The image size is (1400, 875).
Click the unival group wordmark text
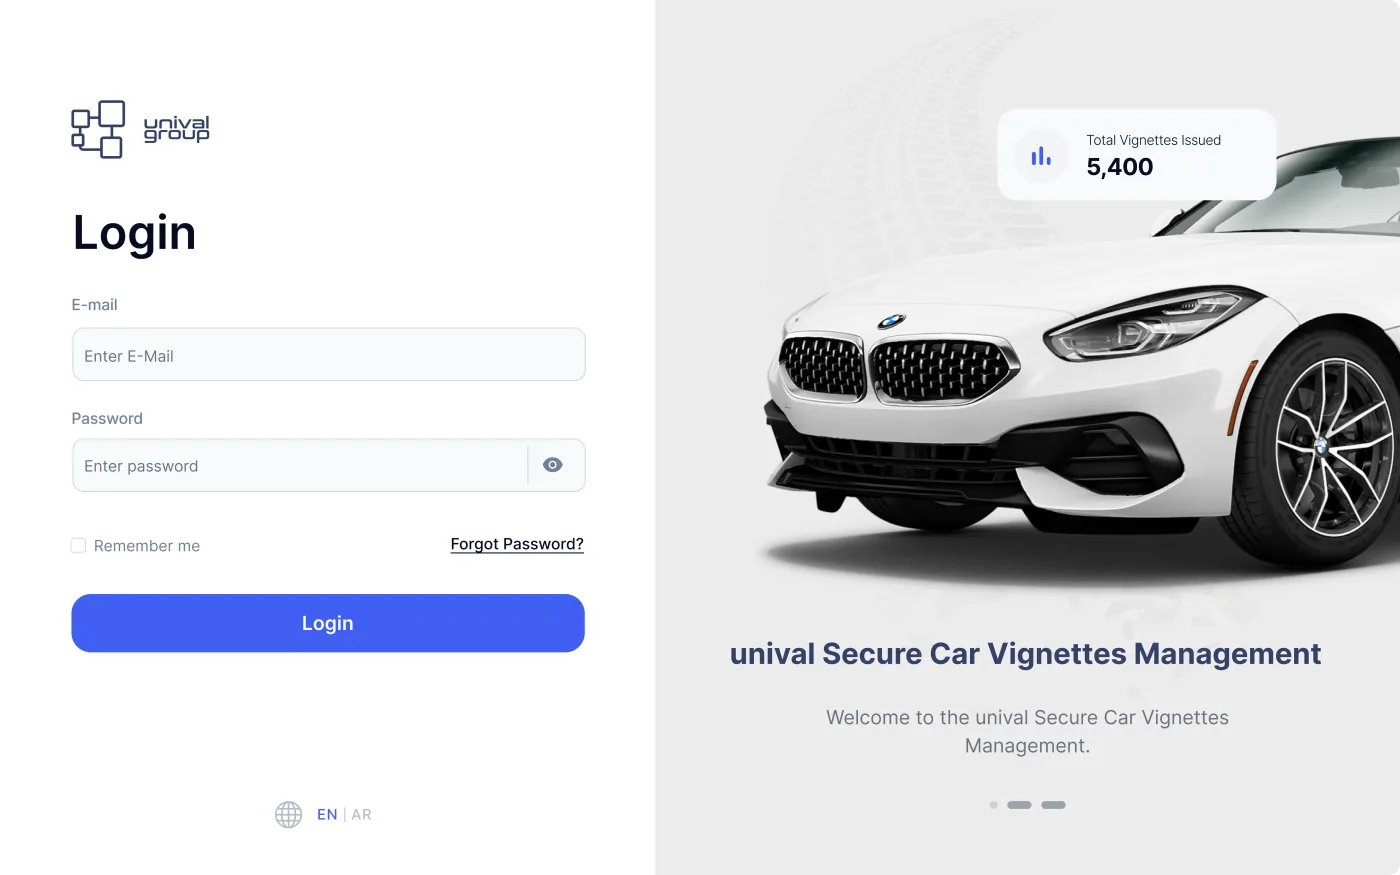177,129
